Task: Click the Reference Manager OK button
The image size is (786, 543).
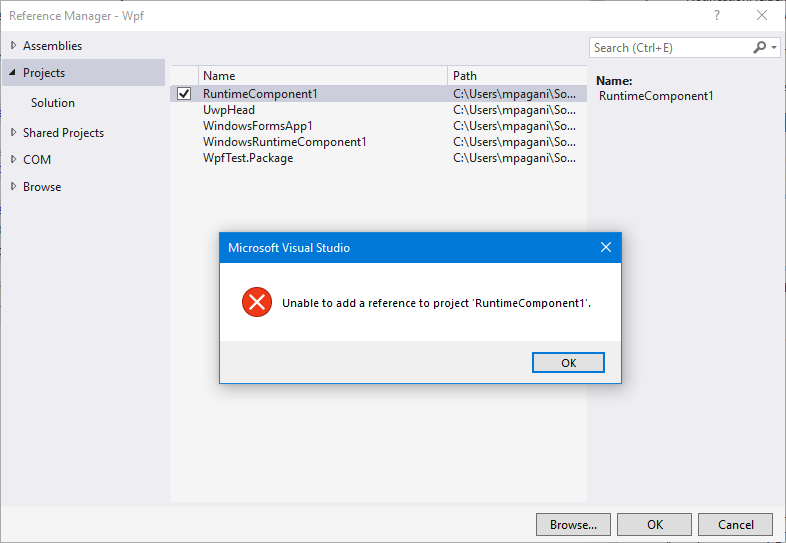Action: coord(655,524)
